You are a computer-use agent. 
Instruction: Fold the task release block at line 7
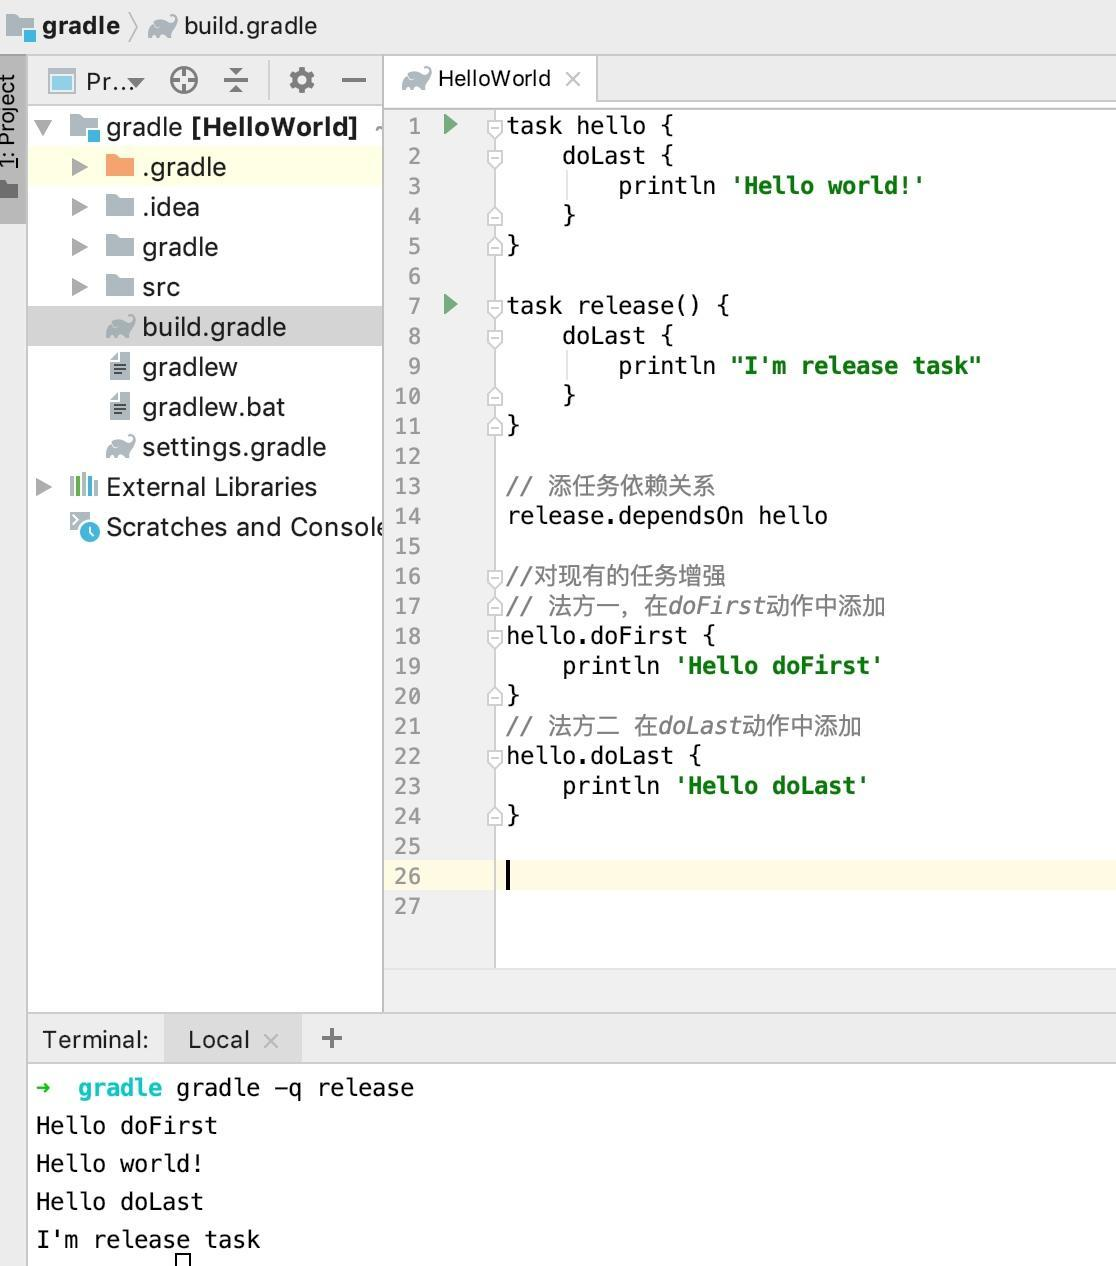click(x=494, y=307)
